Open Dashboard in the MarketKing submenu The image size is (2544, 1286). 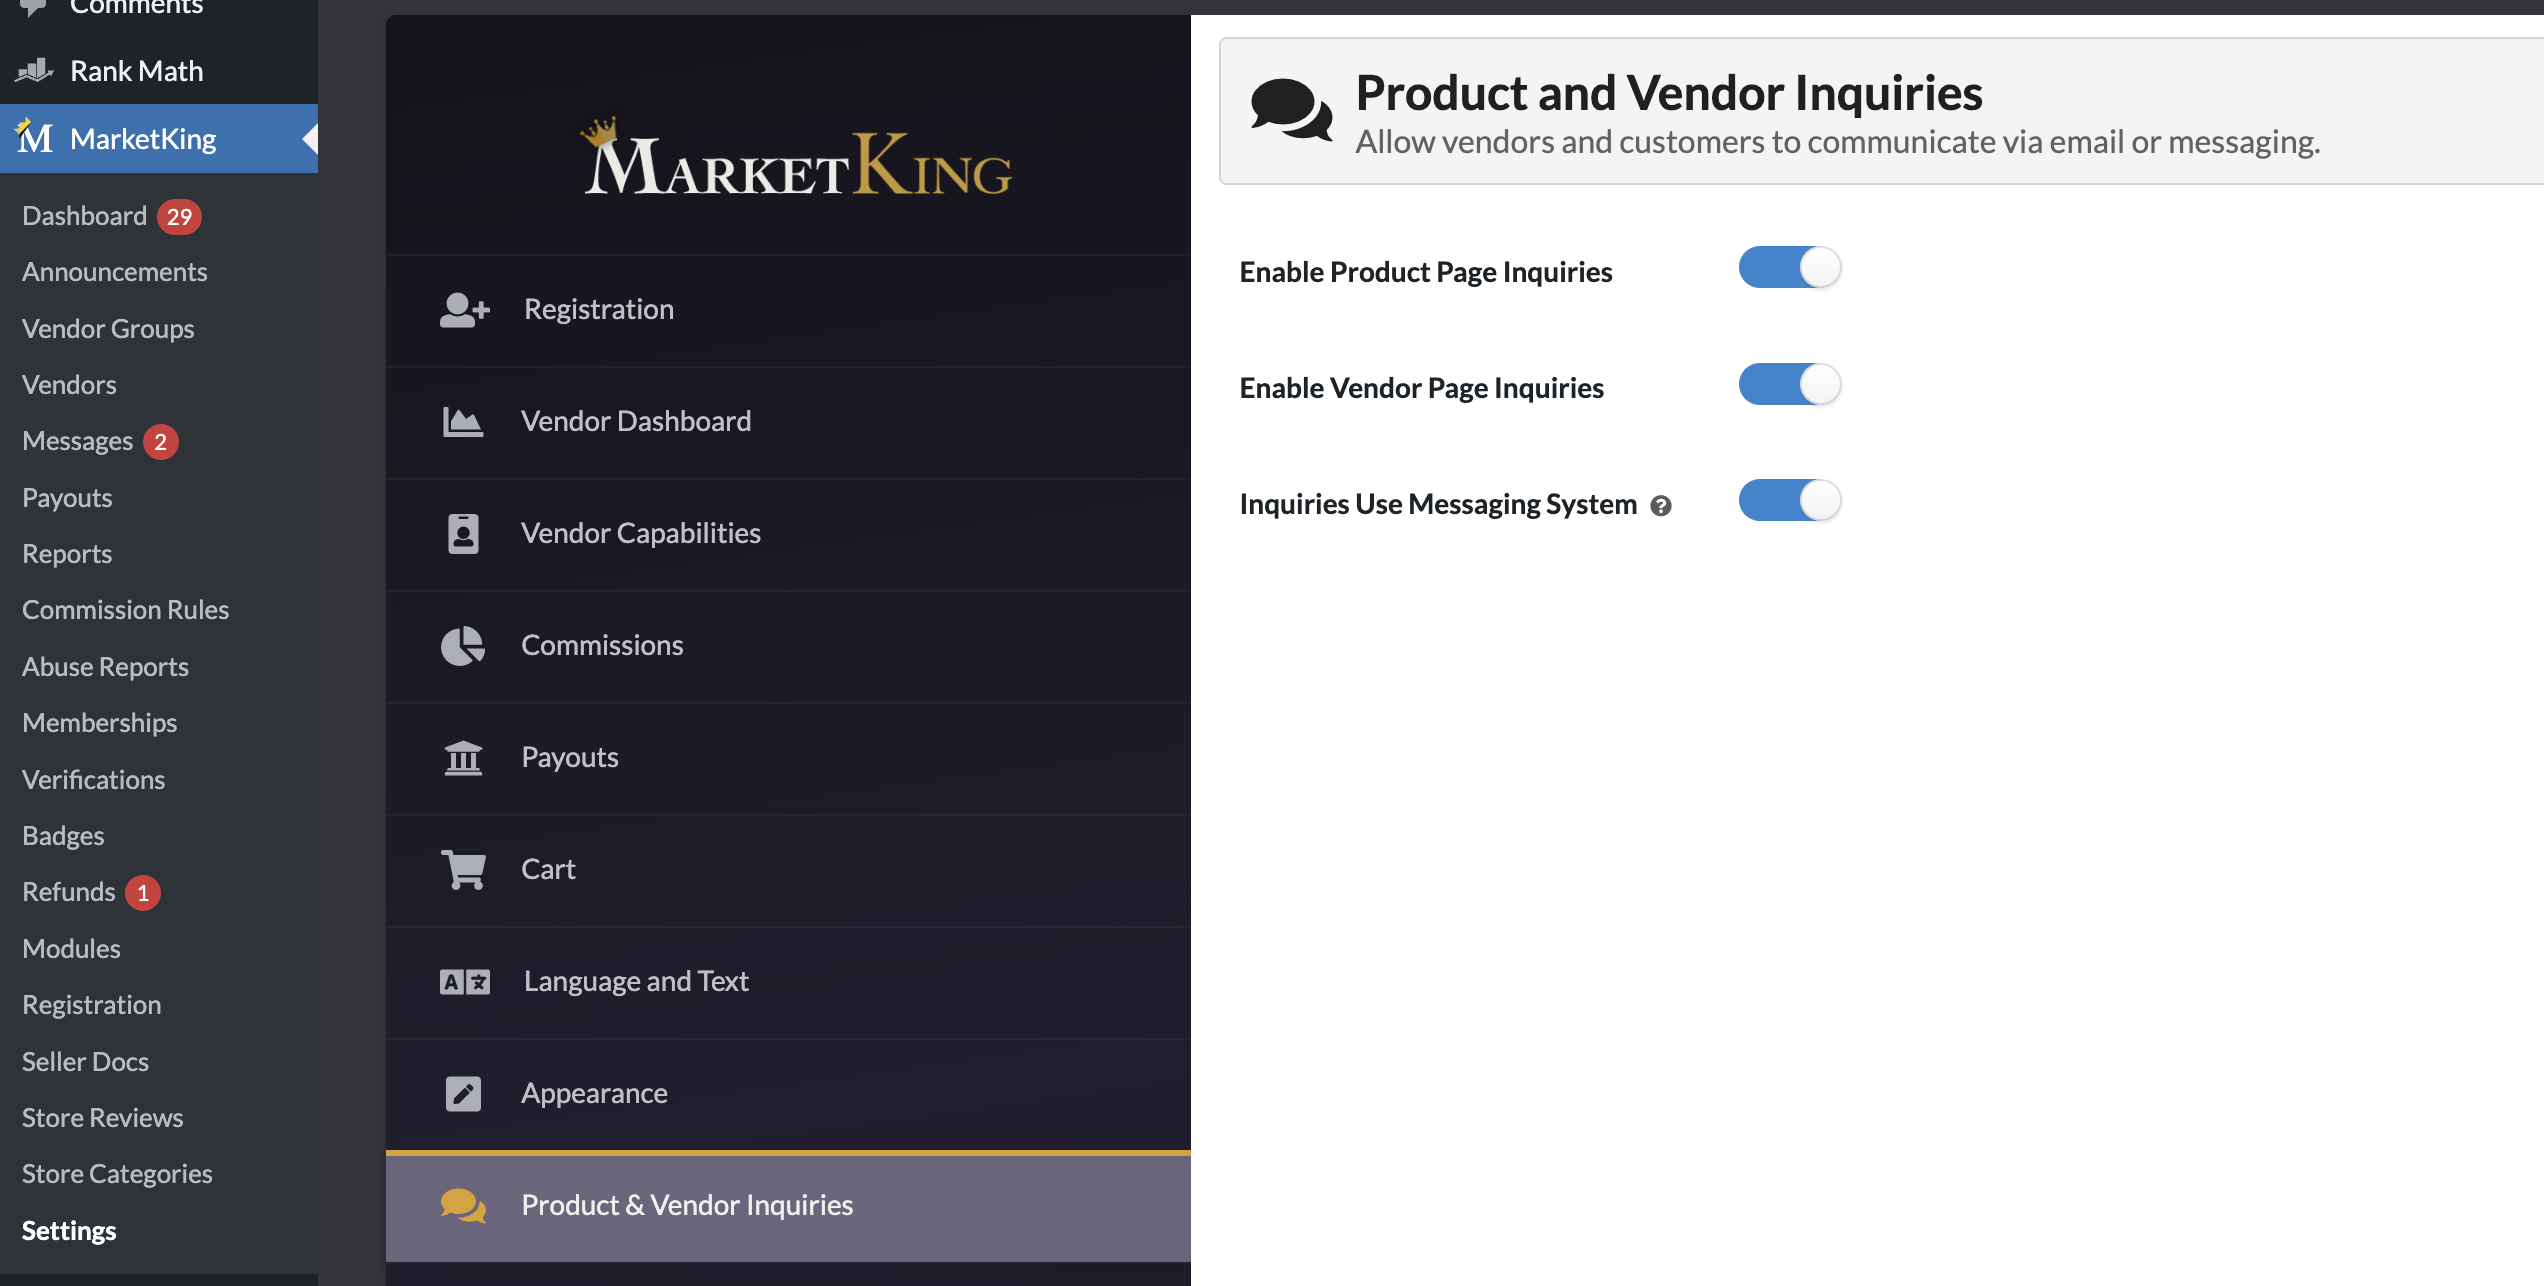click(85, 216)
